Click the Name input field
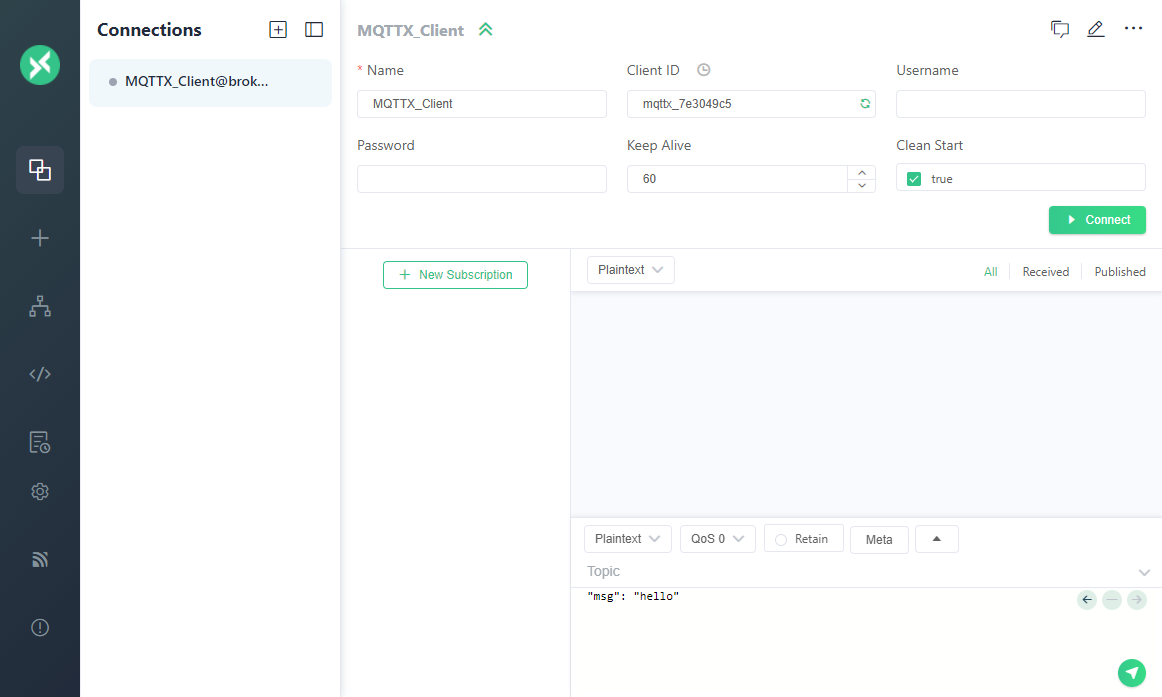Screen dimensions: 1162x697 [482, 104]
